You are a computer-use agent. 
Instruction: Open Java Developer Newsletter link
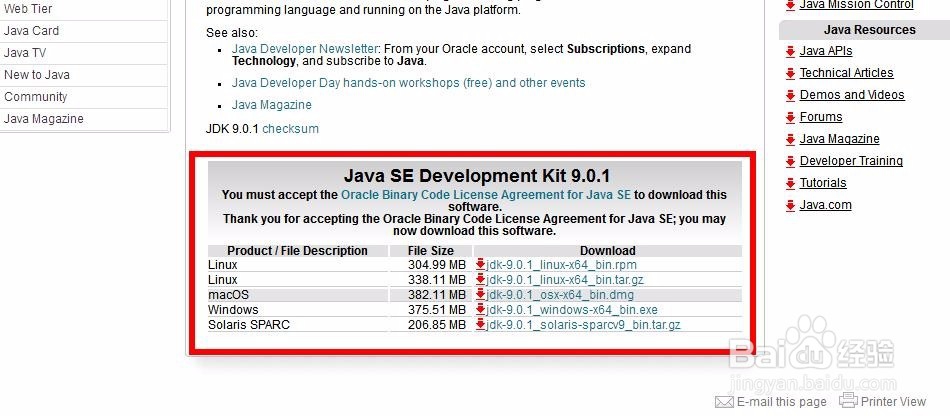pyautogui.click(x=305, y=48)
